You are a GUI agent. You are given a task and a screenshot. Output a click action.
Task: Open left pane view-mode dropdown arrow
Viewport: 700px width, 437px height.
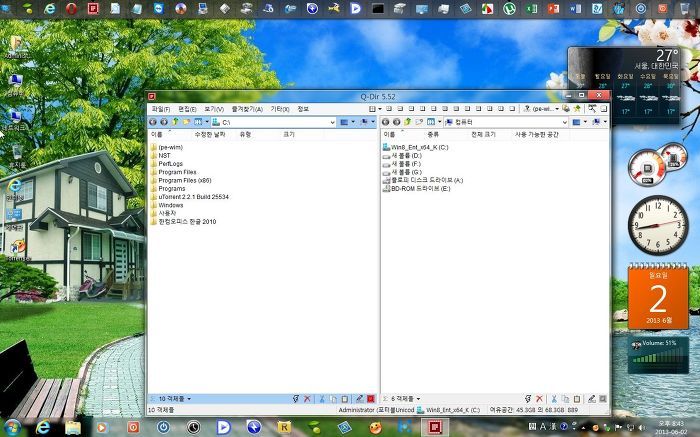point(353,122)
